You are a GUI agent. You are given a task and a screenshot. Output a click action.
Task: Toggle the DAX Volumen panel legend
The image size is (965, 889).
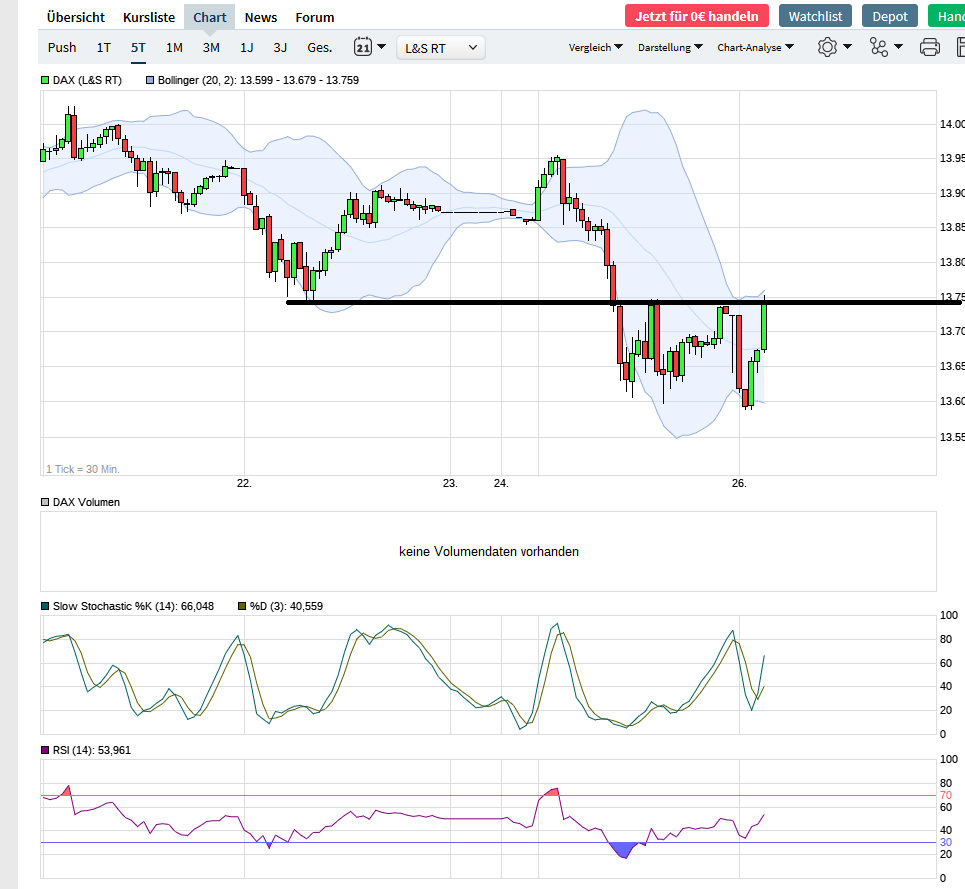click(x=44, y=502)
